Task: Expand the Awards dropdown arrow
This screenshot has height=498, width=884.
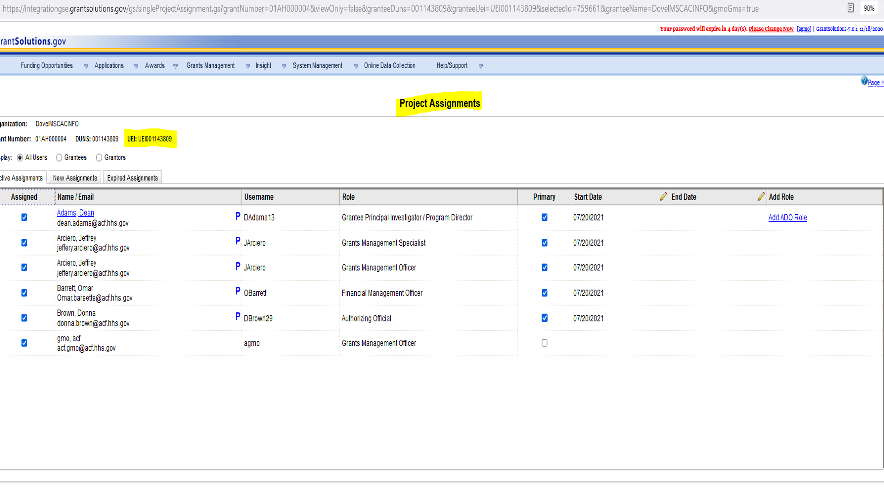Action: tap(175, 66)
